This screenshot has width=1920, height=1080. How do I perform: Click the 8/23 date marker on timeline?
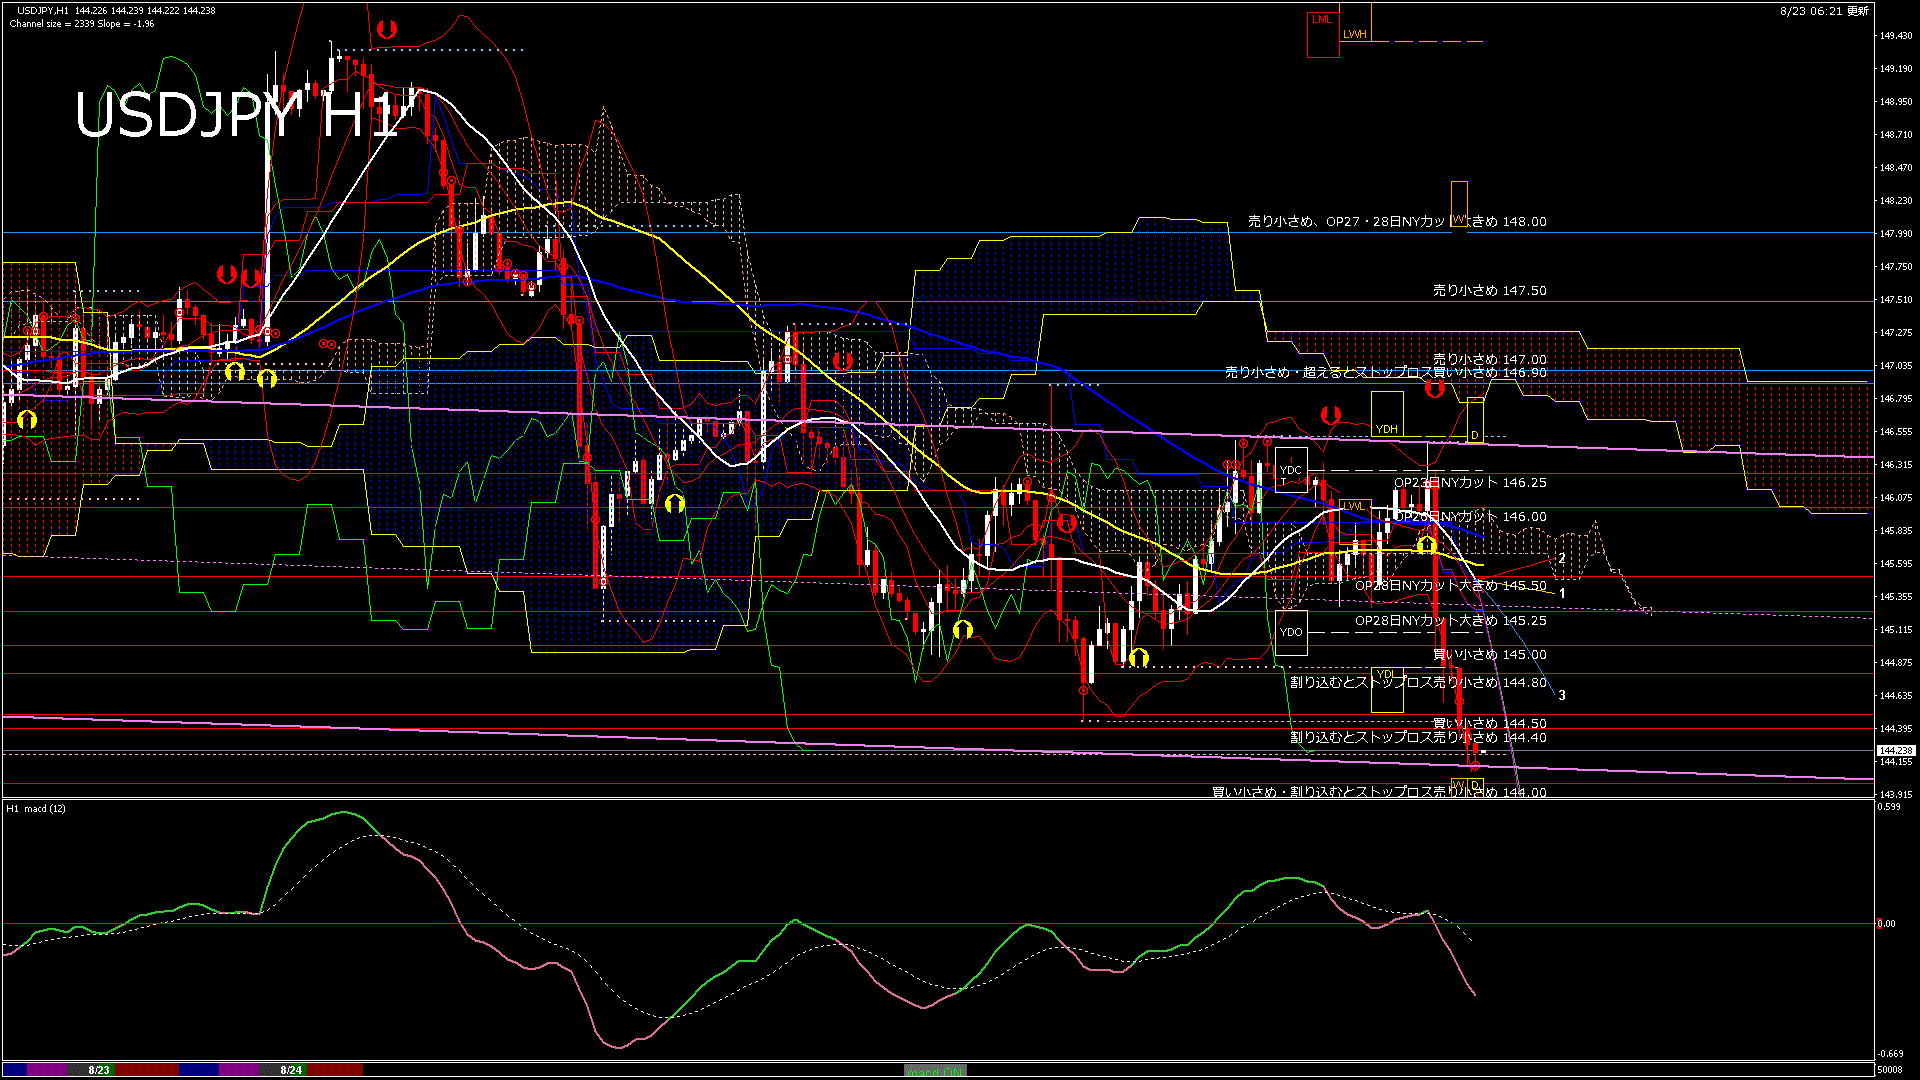[98, 1070]
